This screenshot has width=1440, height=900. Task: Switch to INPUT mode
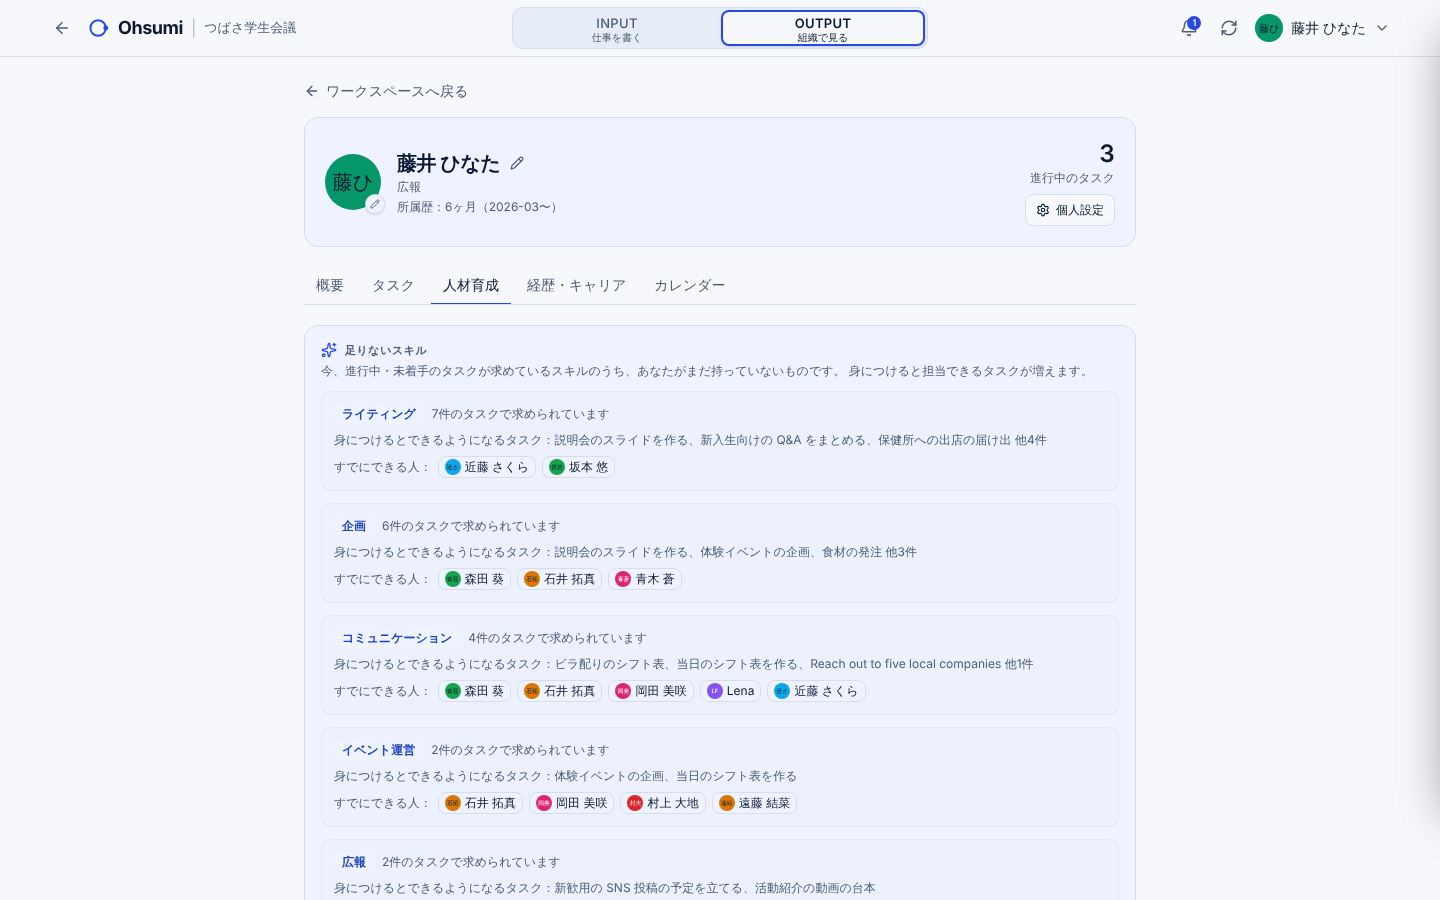coord(616,29)
